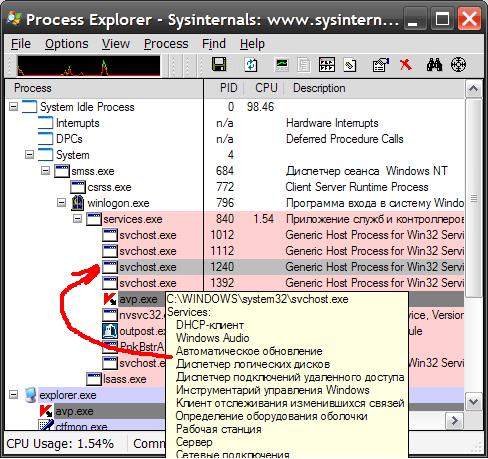Collapse the services.exe tree node
This screenshot has width=488, height=459.
click(x=77, y=219)
